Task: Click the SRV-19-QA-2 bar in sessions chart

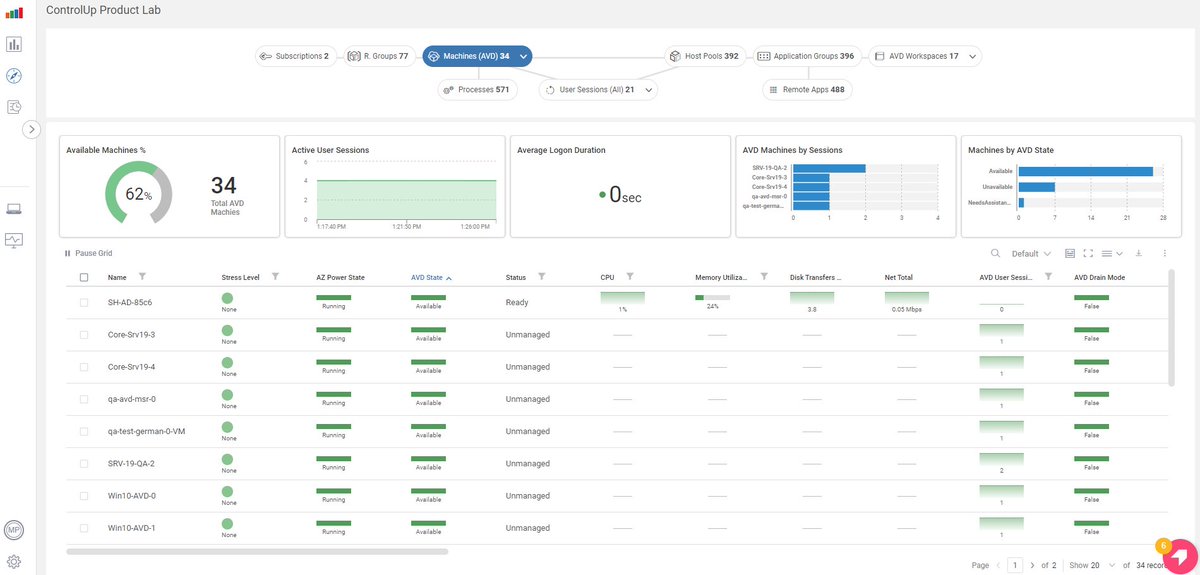Action: 829,168
